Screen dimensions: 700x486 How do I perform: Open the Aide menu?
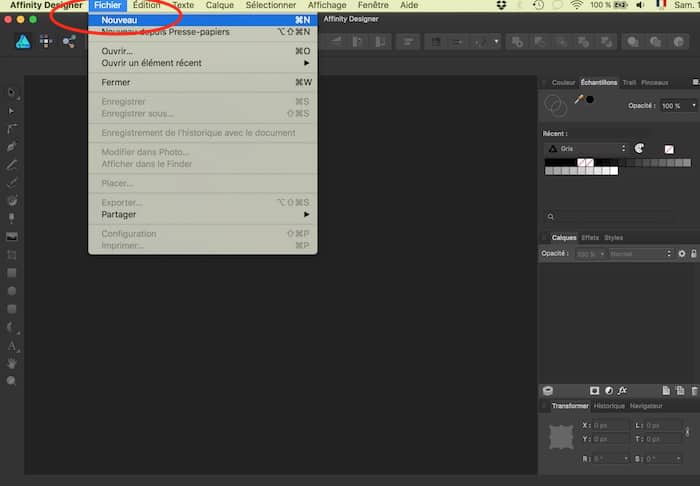pos(409,5)
